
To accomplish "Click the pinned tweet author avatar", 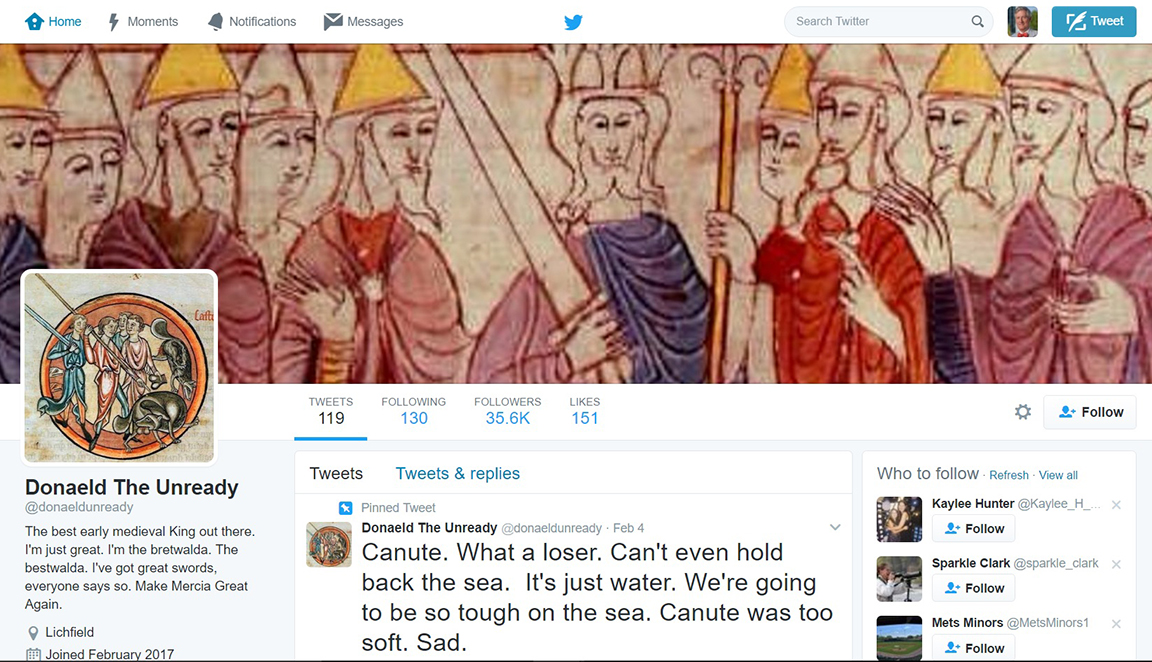I will 328,544.
